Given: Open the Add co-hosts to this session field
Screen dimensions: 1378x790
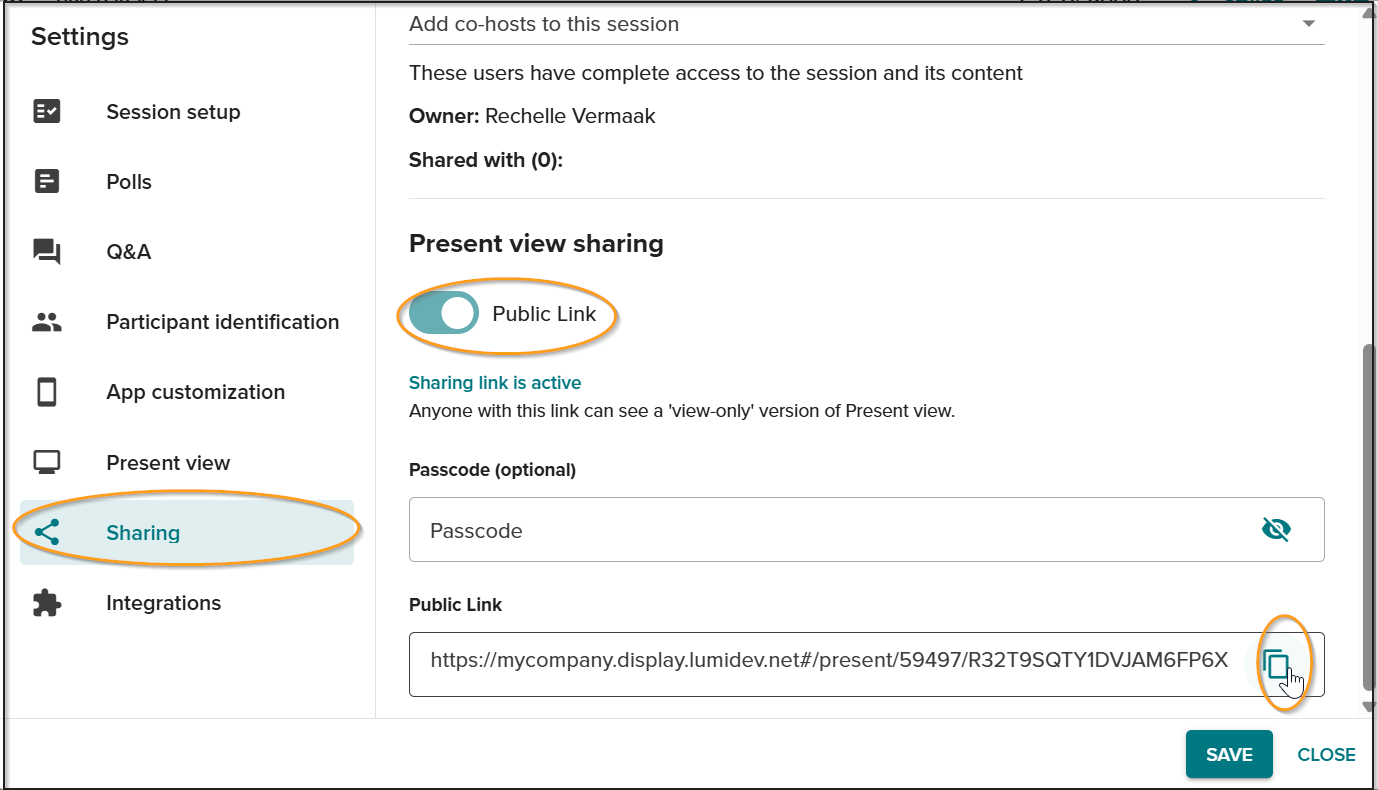Looking at the screenshot, I should point(867,24).
